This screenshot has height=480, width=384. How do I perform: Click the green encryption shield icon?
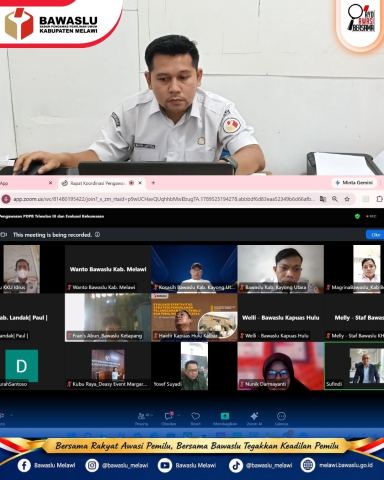click(357, 216)
